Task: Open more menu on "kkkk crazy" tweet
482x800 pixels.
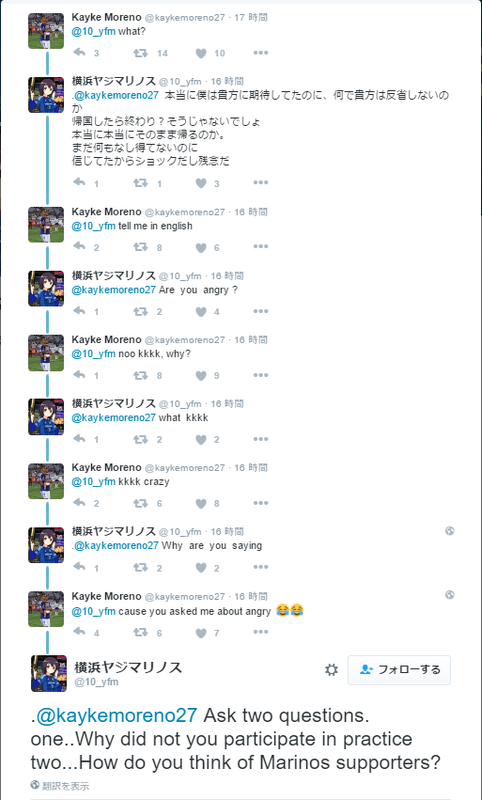Action: click(261, 503)
